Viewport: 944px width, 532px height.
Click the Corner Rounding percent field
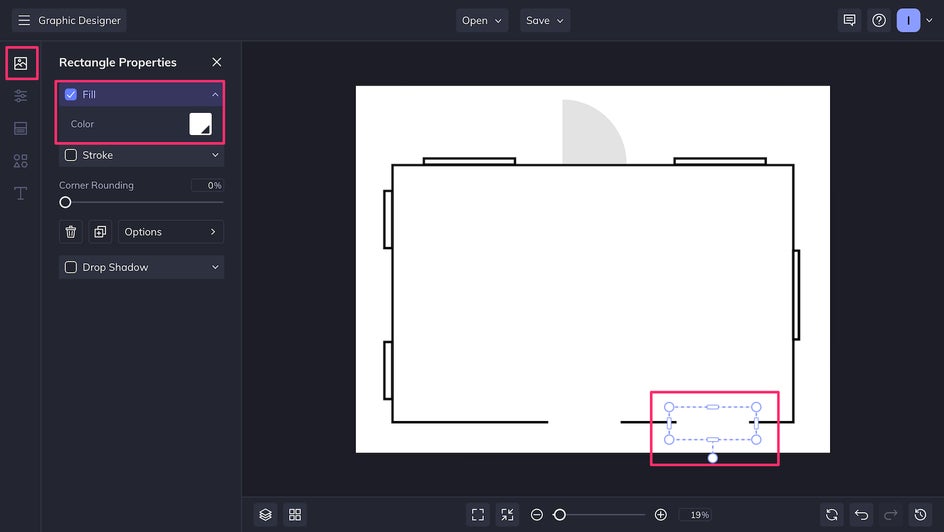coord(208,185)
